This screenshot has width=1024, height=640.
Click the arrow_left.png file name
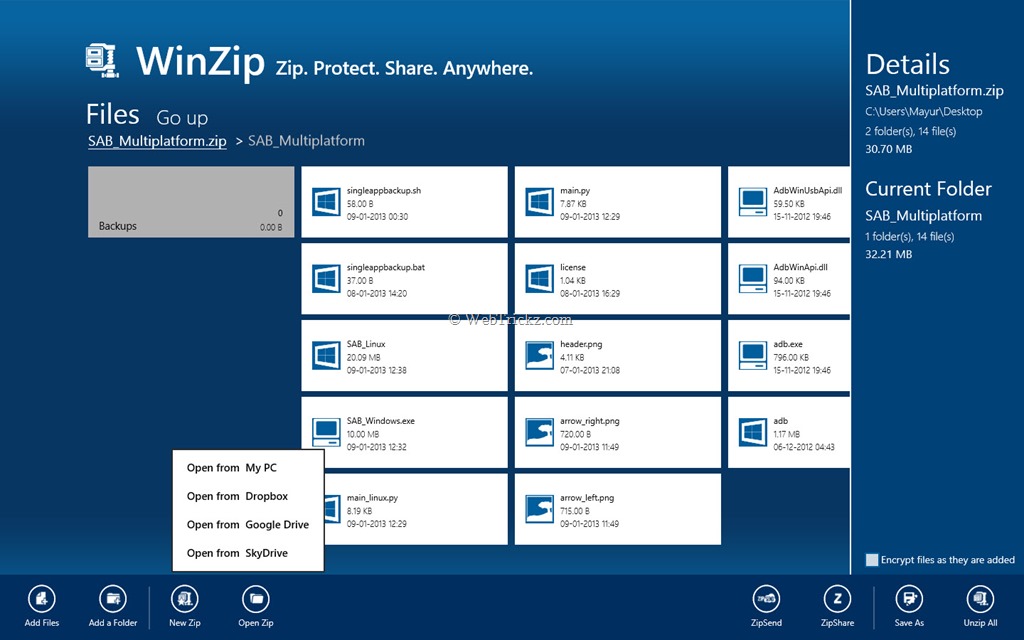pos(587,498)
